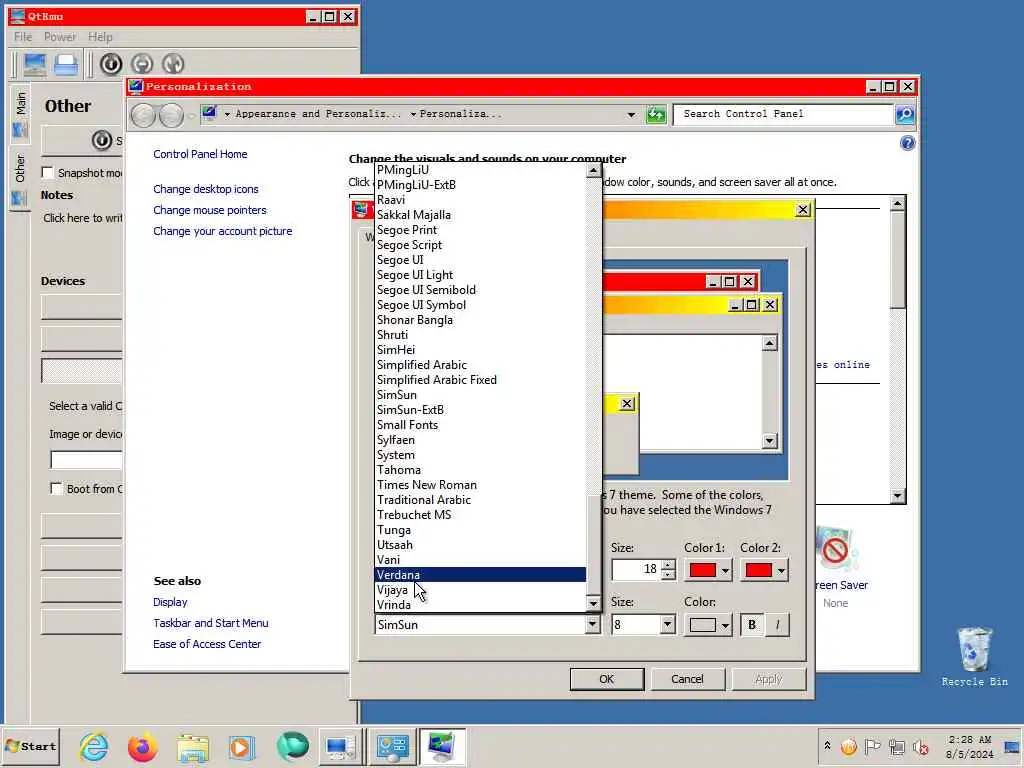Open the font size 8 dropdown
The height and width of the screenshot is (768, 1024).
(667, 624)
